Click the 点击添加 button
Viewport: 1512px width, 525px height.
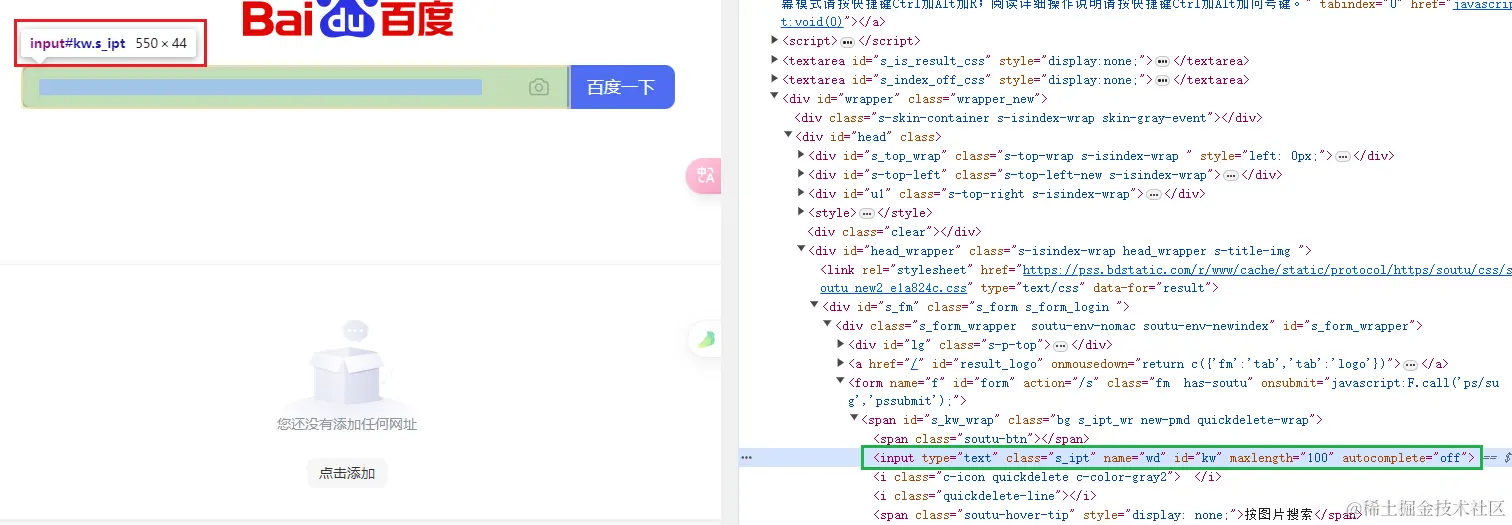[347, 473]
